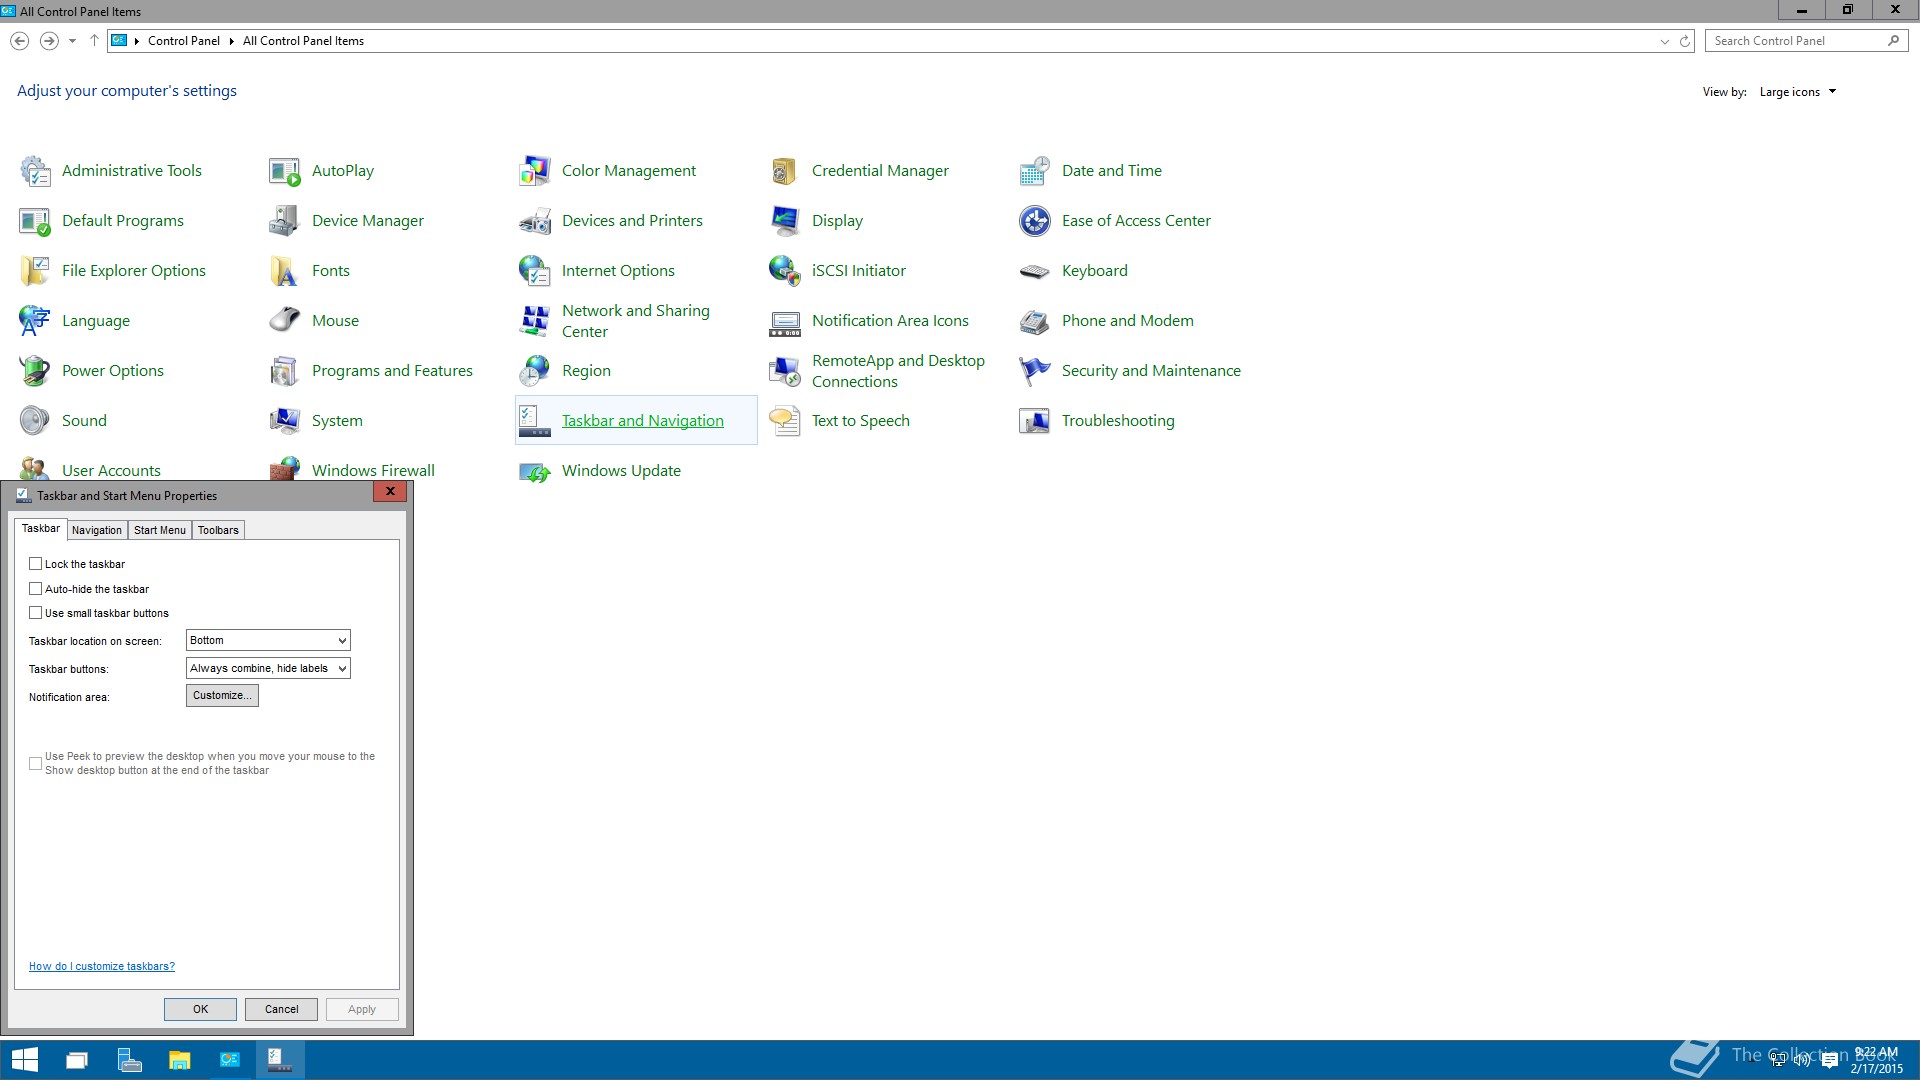Open the System icon

pyautogui.click(x=285, y=421)
